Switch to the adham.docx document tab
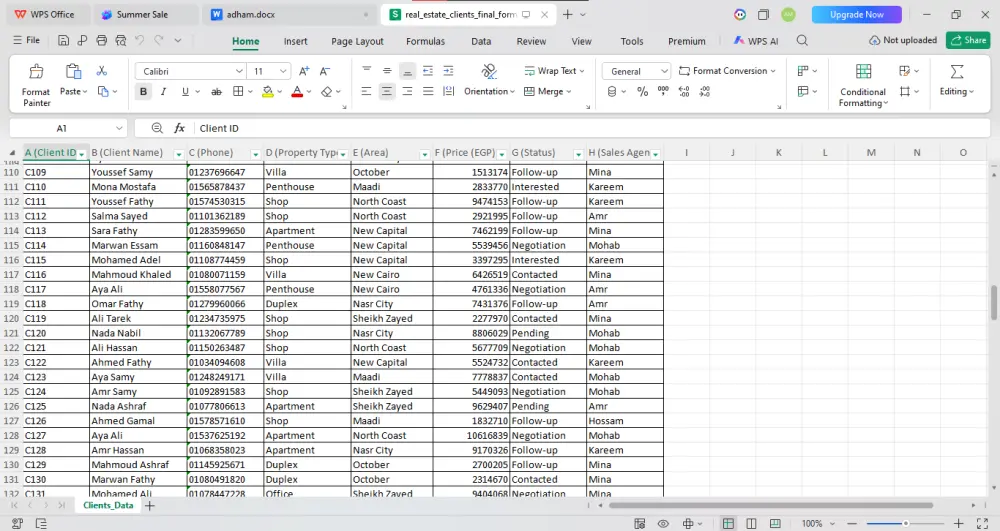This screenshot has height=531, width=1000. click(x=291, y=14)
